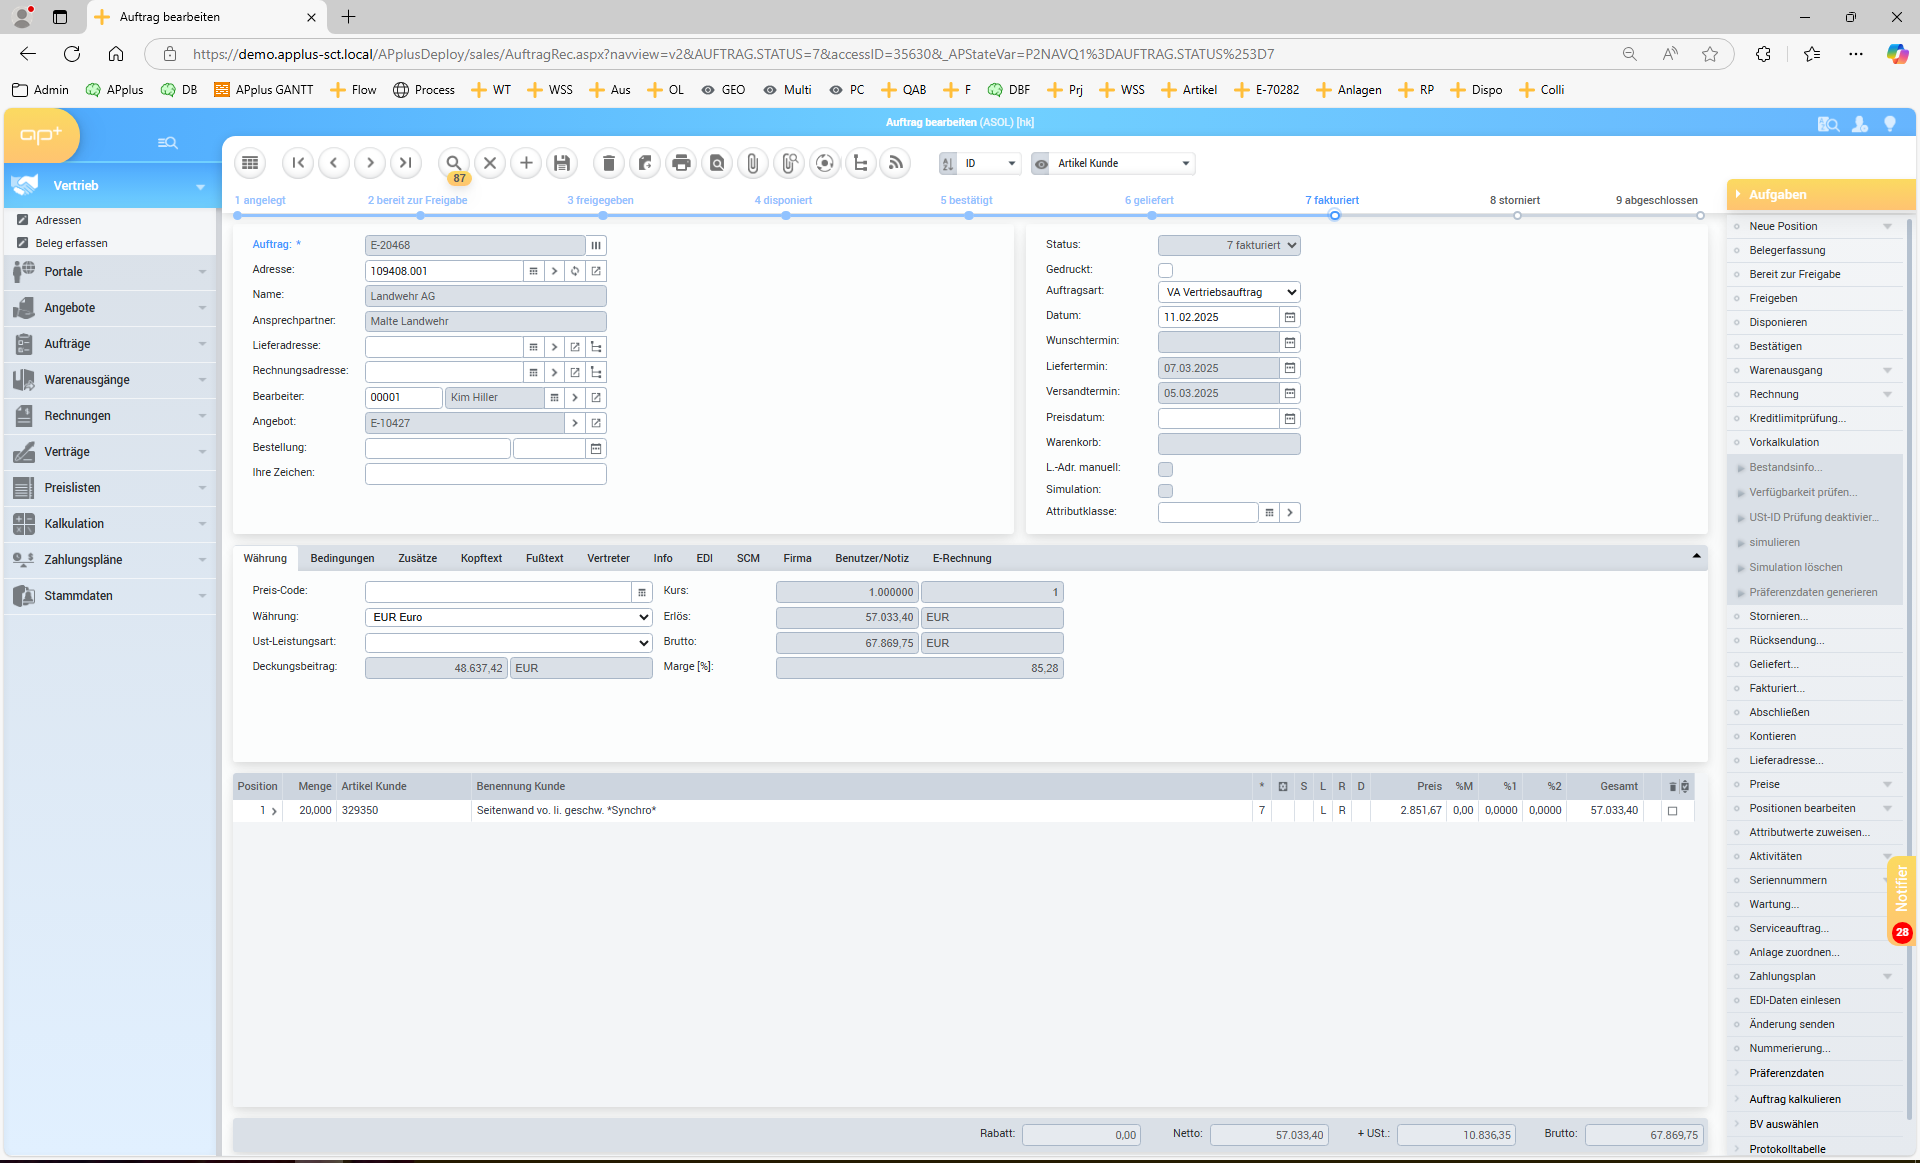Click Stornieren... task

1778,616
